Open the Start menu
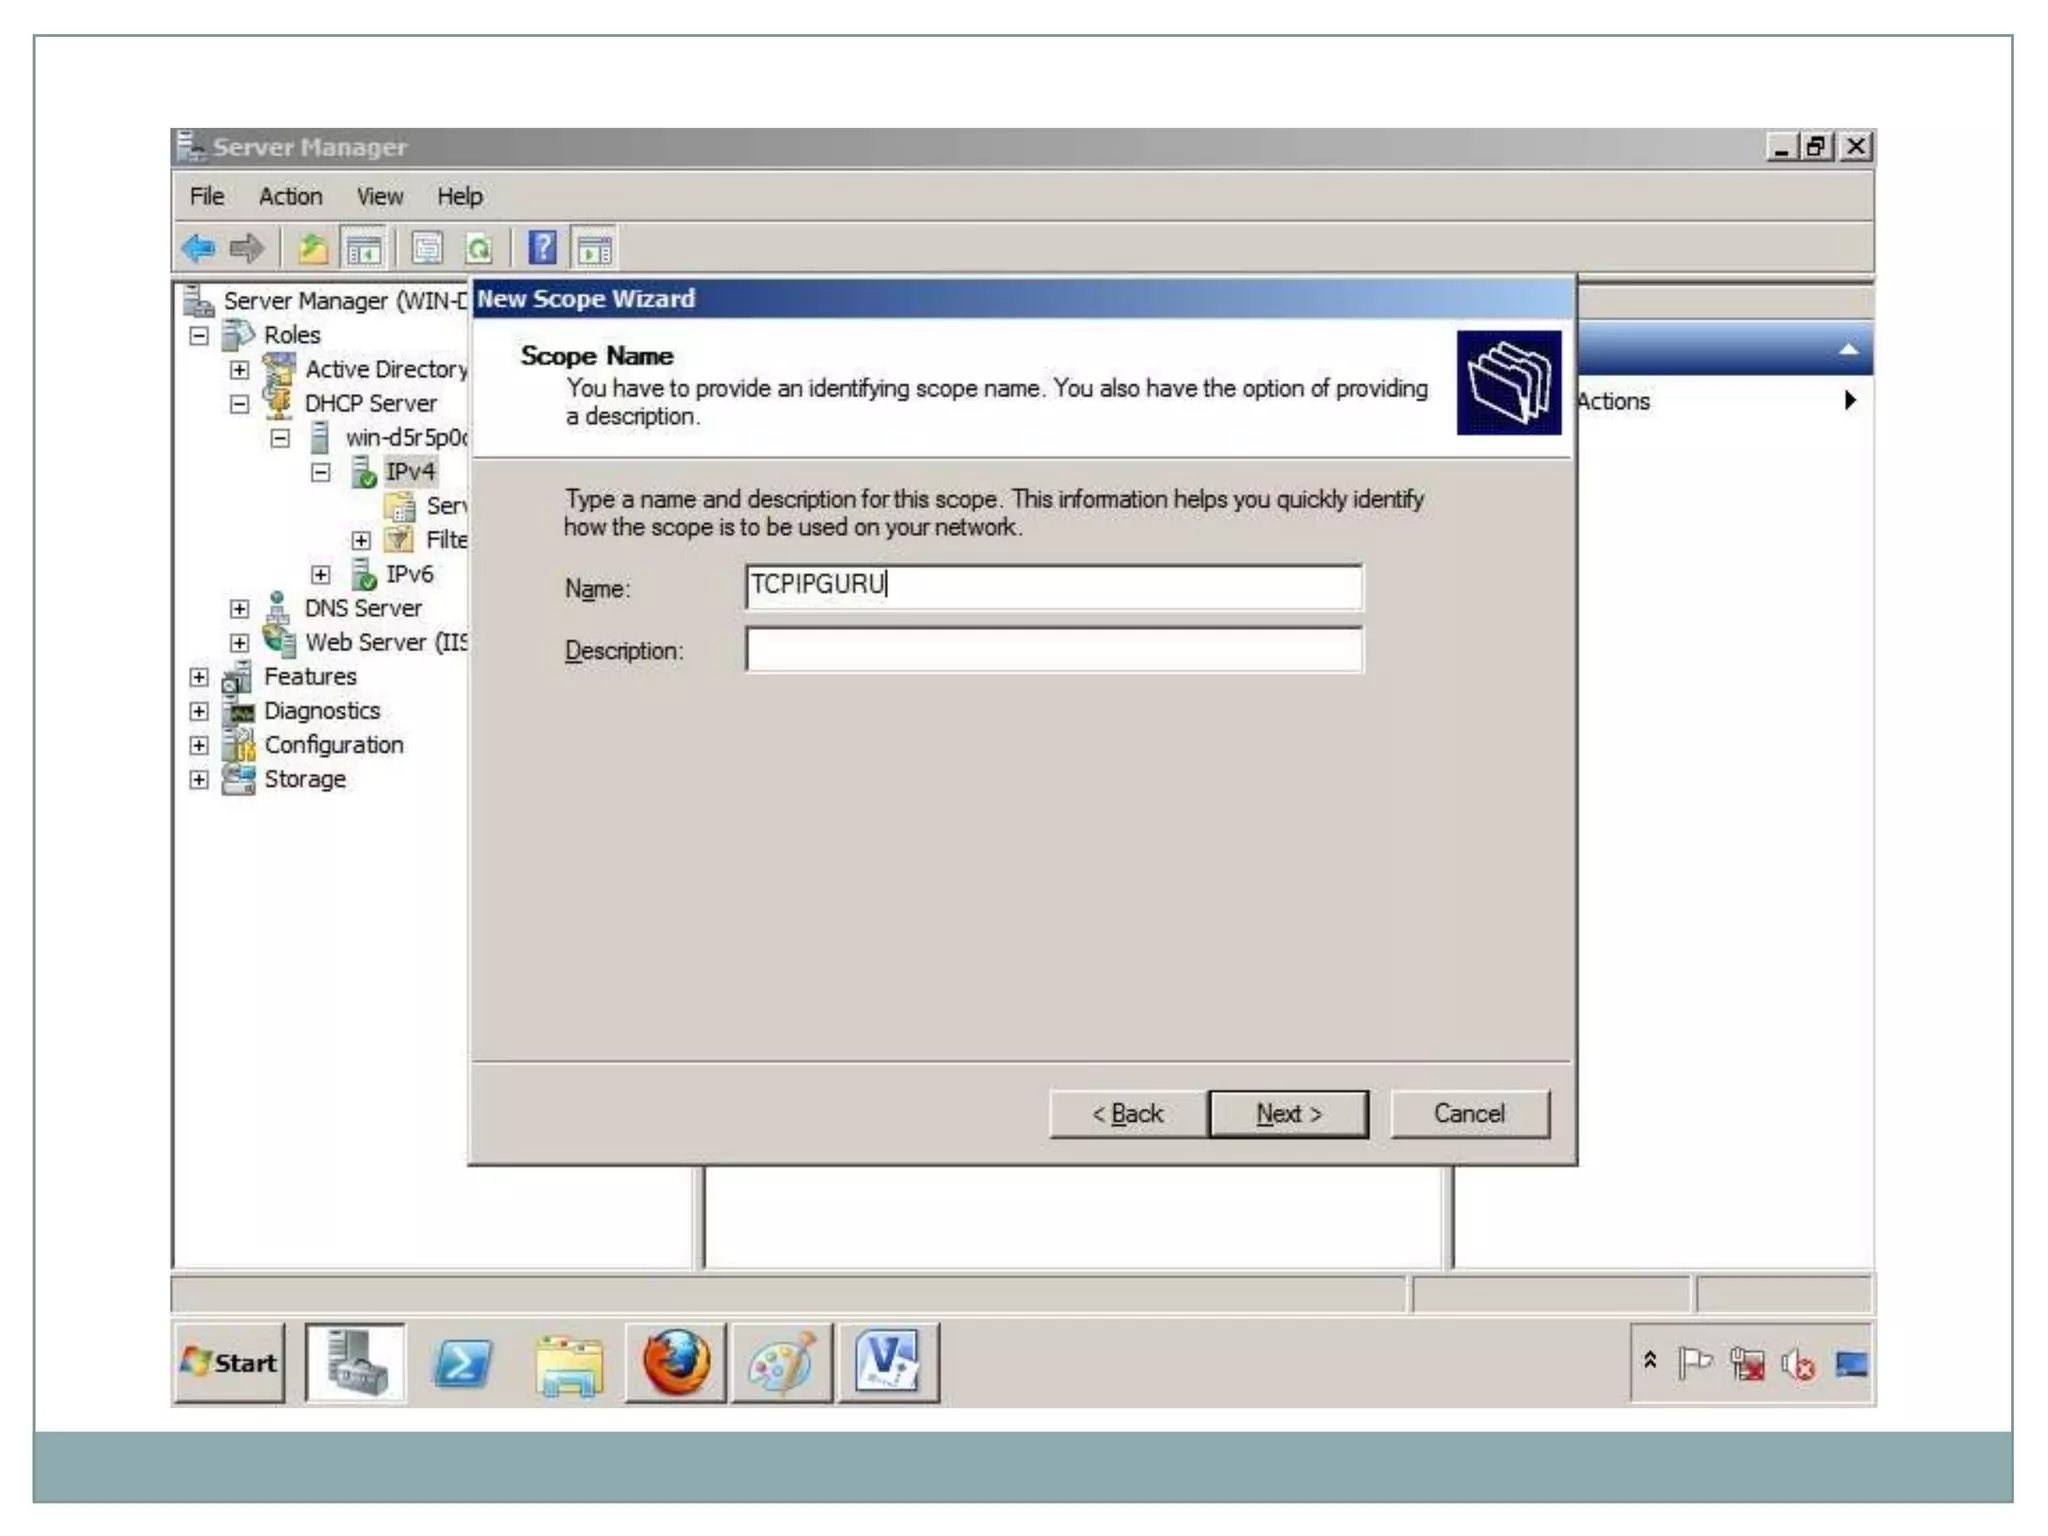This screenshot has height=1536, width=2048. click(x=229, y=1363)
